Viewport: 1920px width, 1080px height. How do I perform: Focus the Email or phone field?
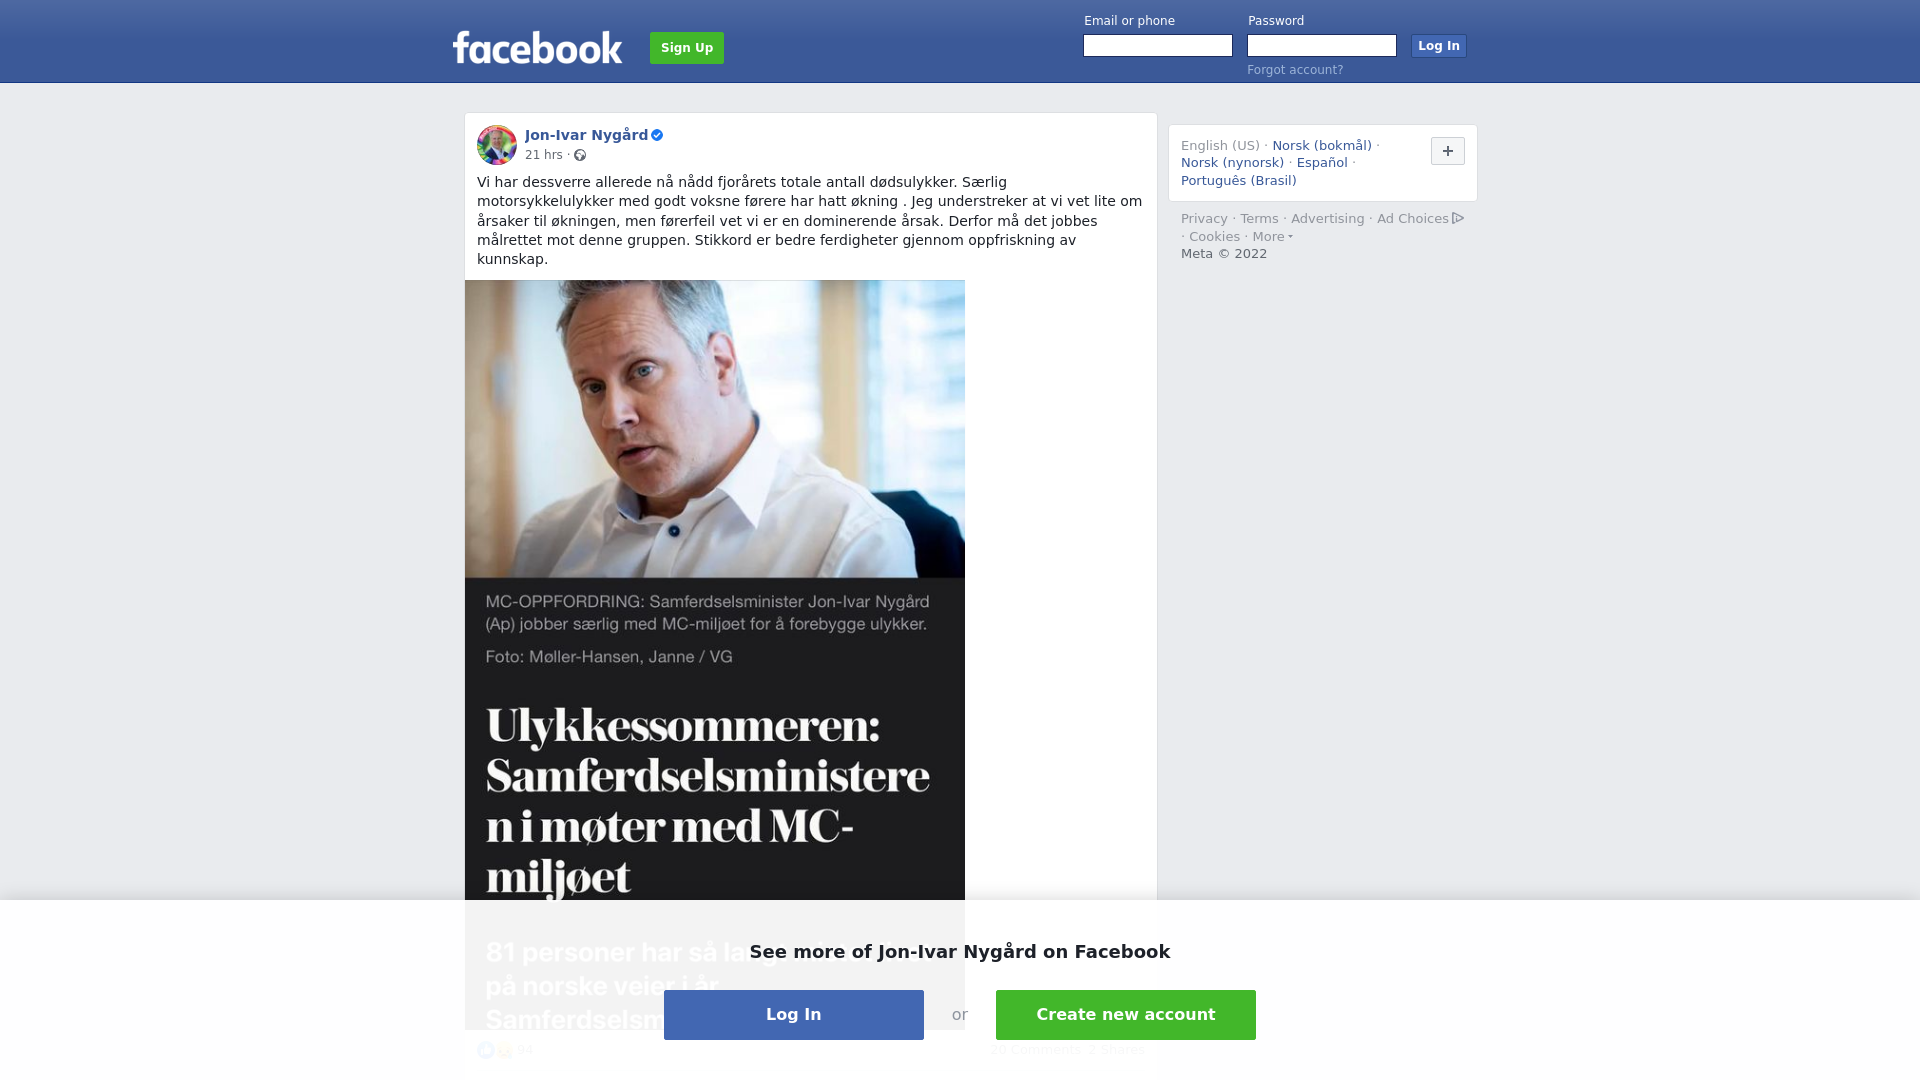[x=1158, y=46]
